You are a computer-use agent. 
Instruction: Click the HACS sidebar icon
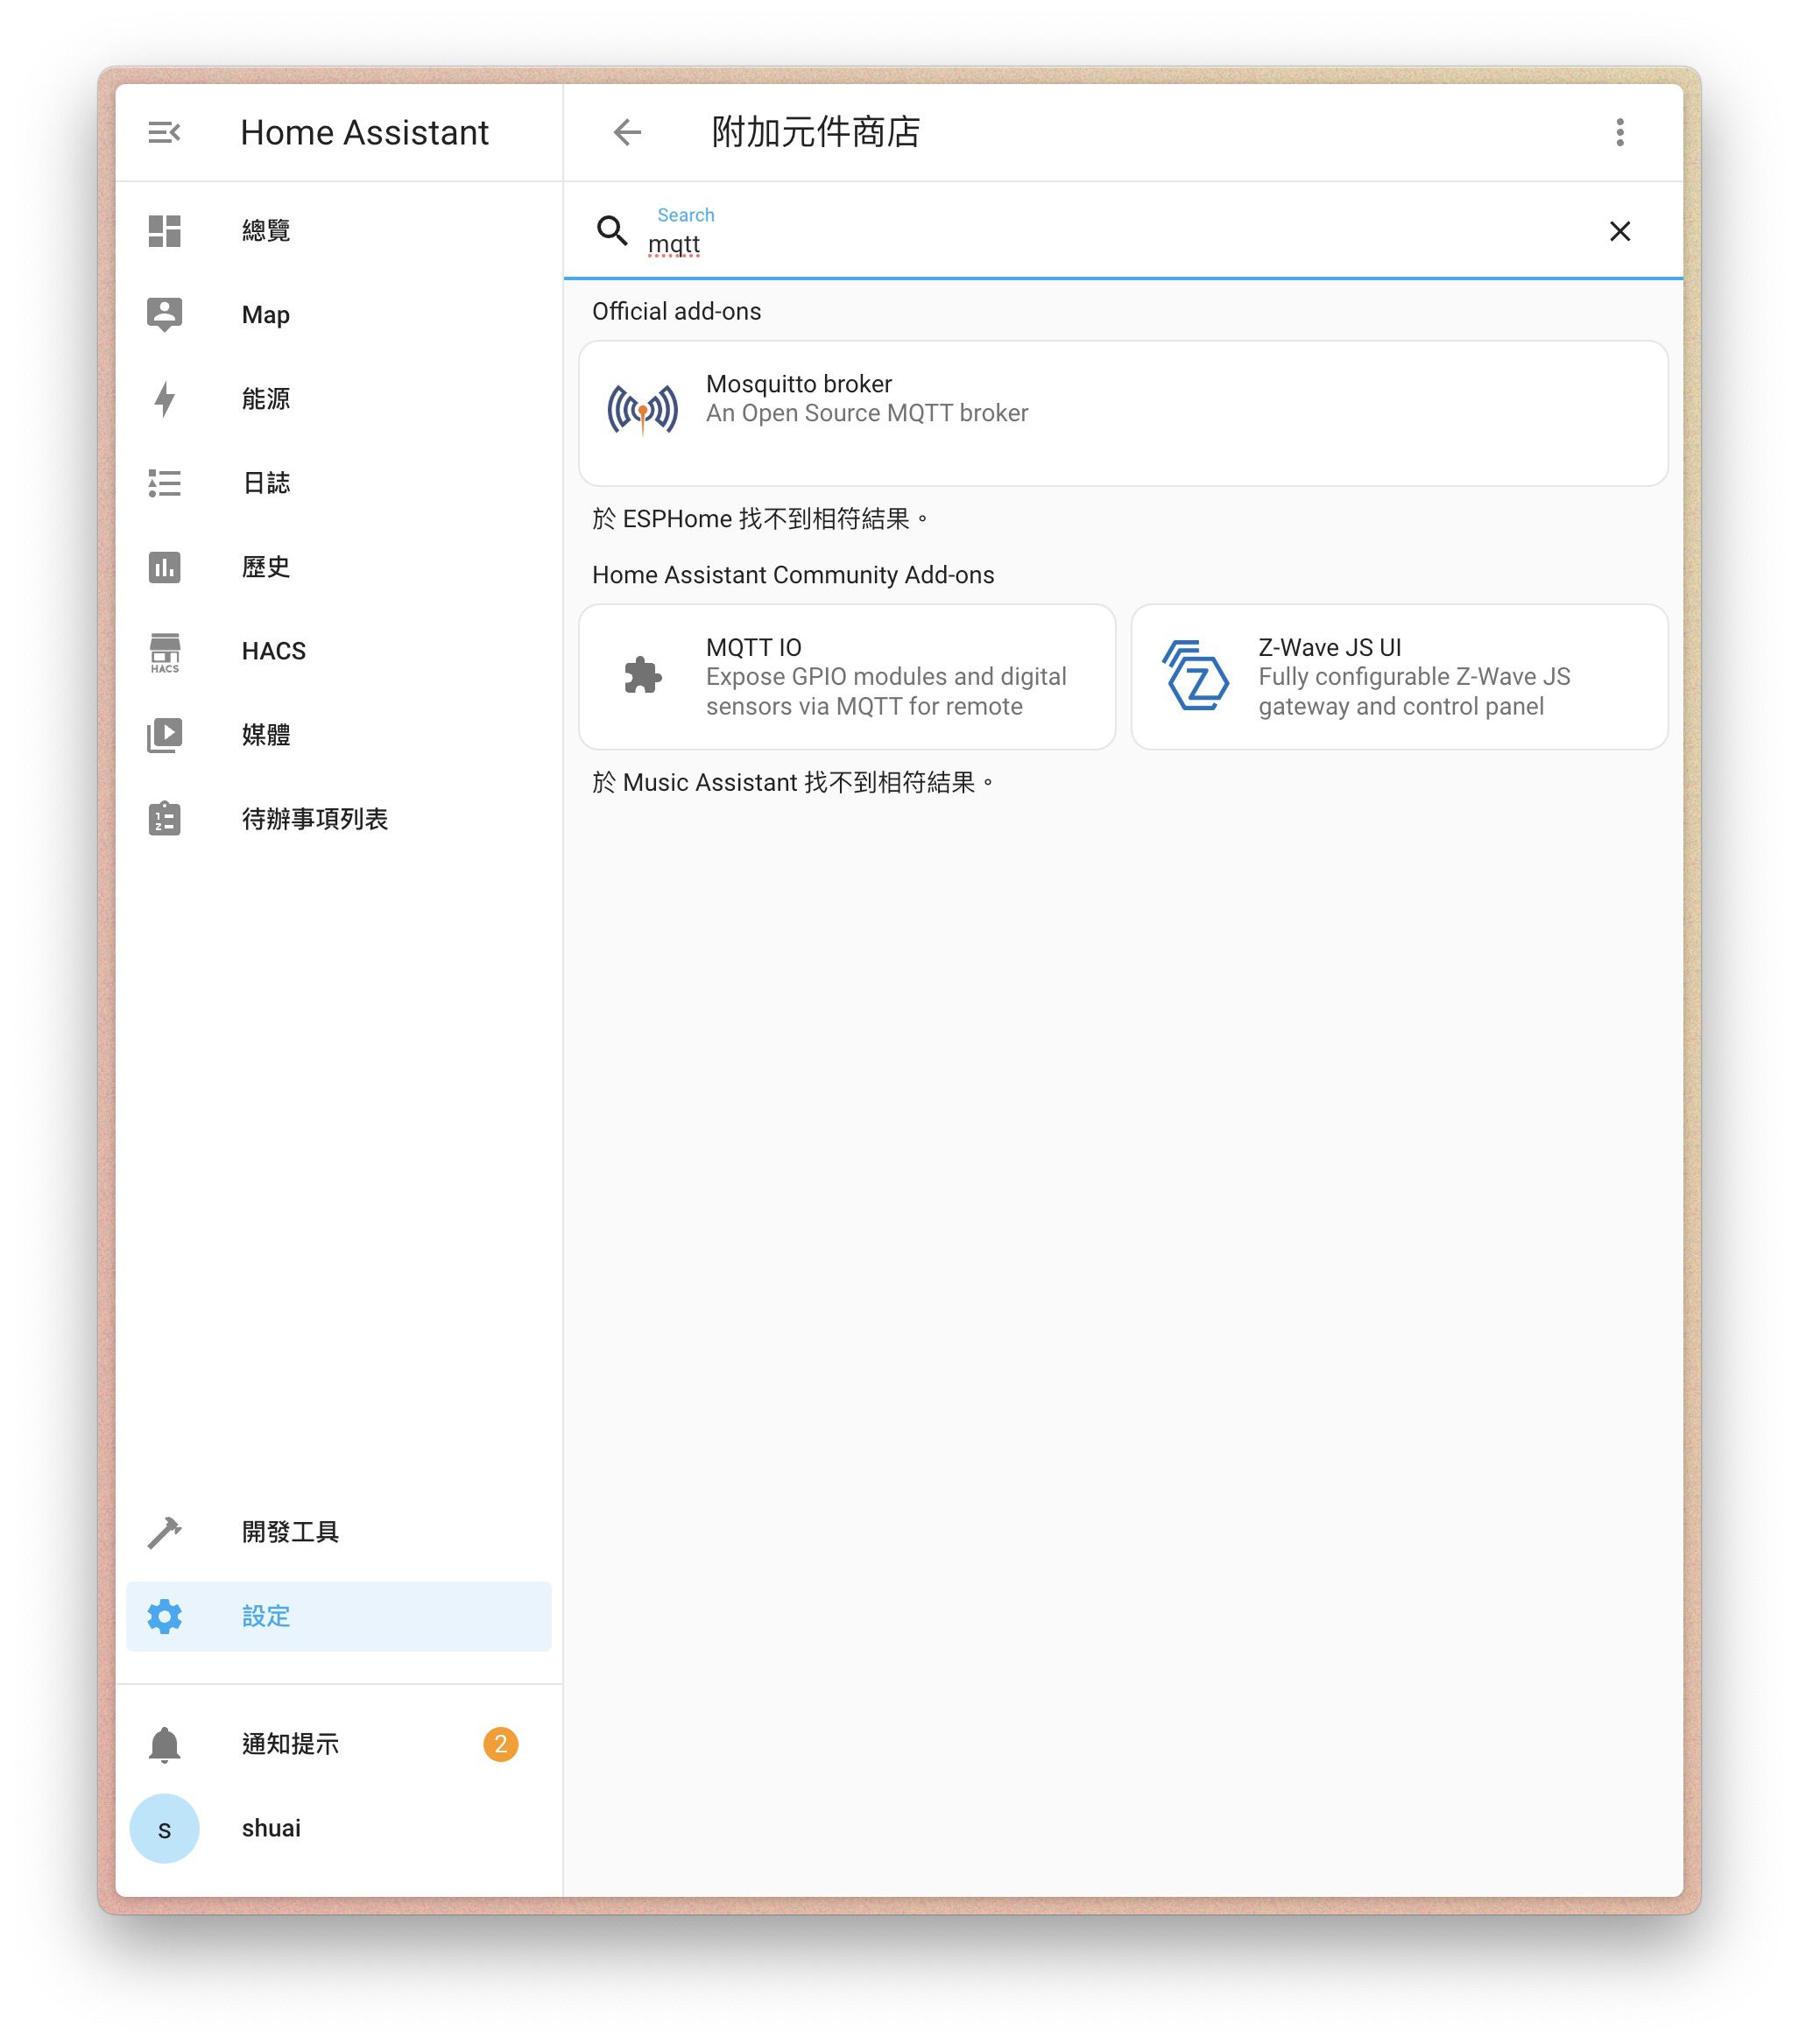pyautogui.click(x=167, y=652)
